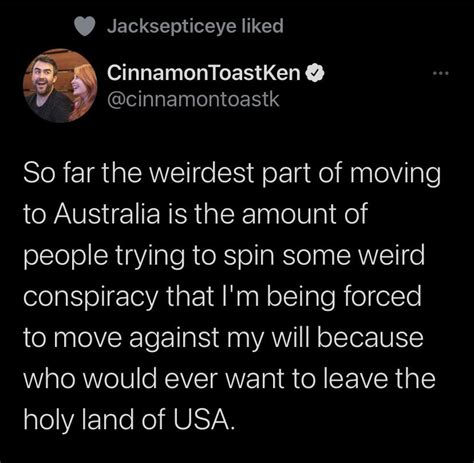The image size is (474, 463).
Task: Click the bearded man in the avatar
Action: pos(47,88)
